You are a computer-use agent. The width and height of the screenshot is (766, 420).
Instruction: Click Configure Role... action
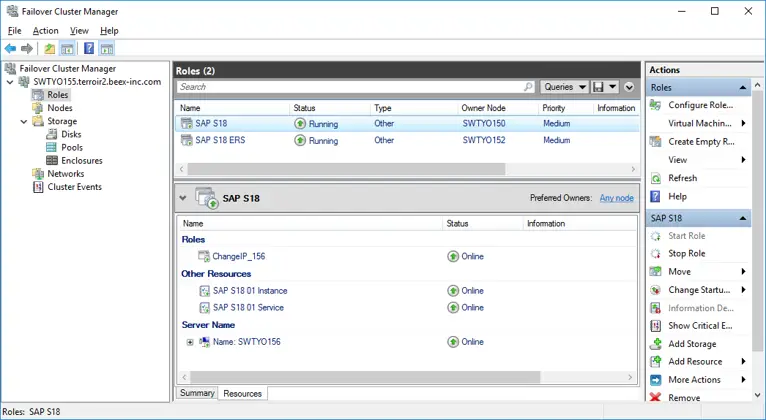pyautogui.click(x=701, y=105)
